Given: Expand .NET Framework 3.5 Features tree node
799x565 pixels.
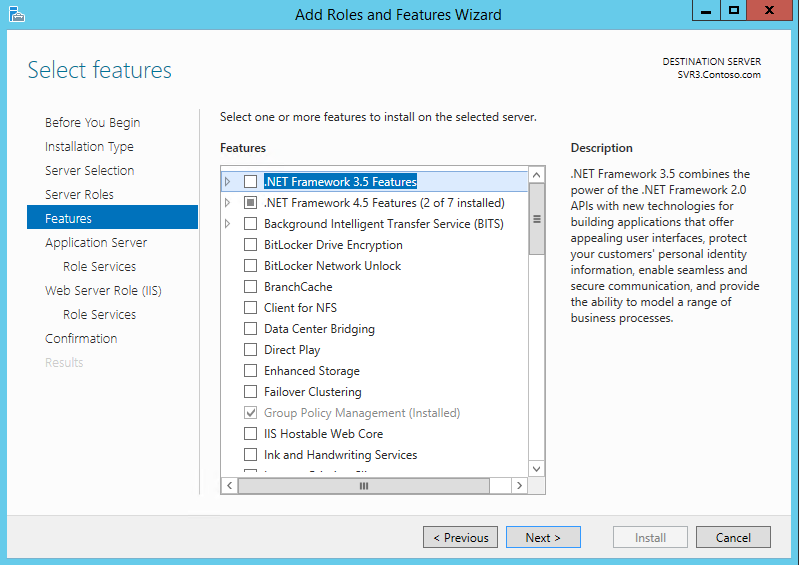Looking at the screenshot, I should [x=227, y=181].
